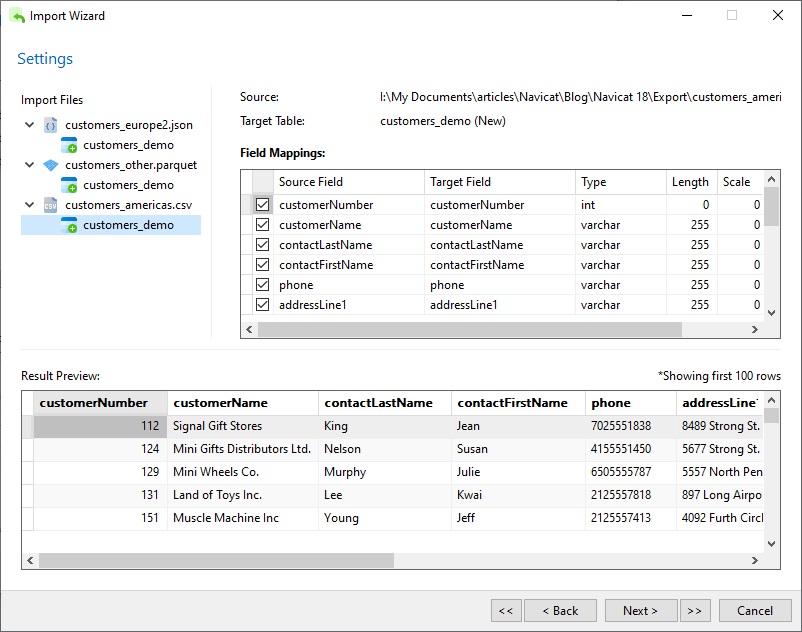This screenshot has width=802, height=632.
Task: Click the Import Wizard title bar icon
Action: point(17,16)
